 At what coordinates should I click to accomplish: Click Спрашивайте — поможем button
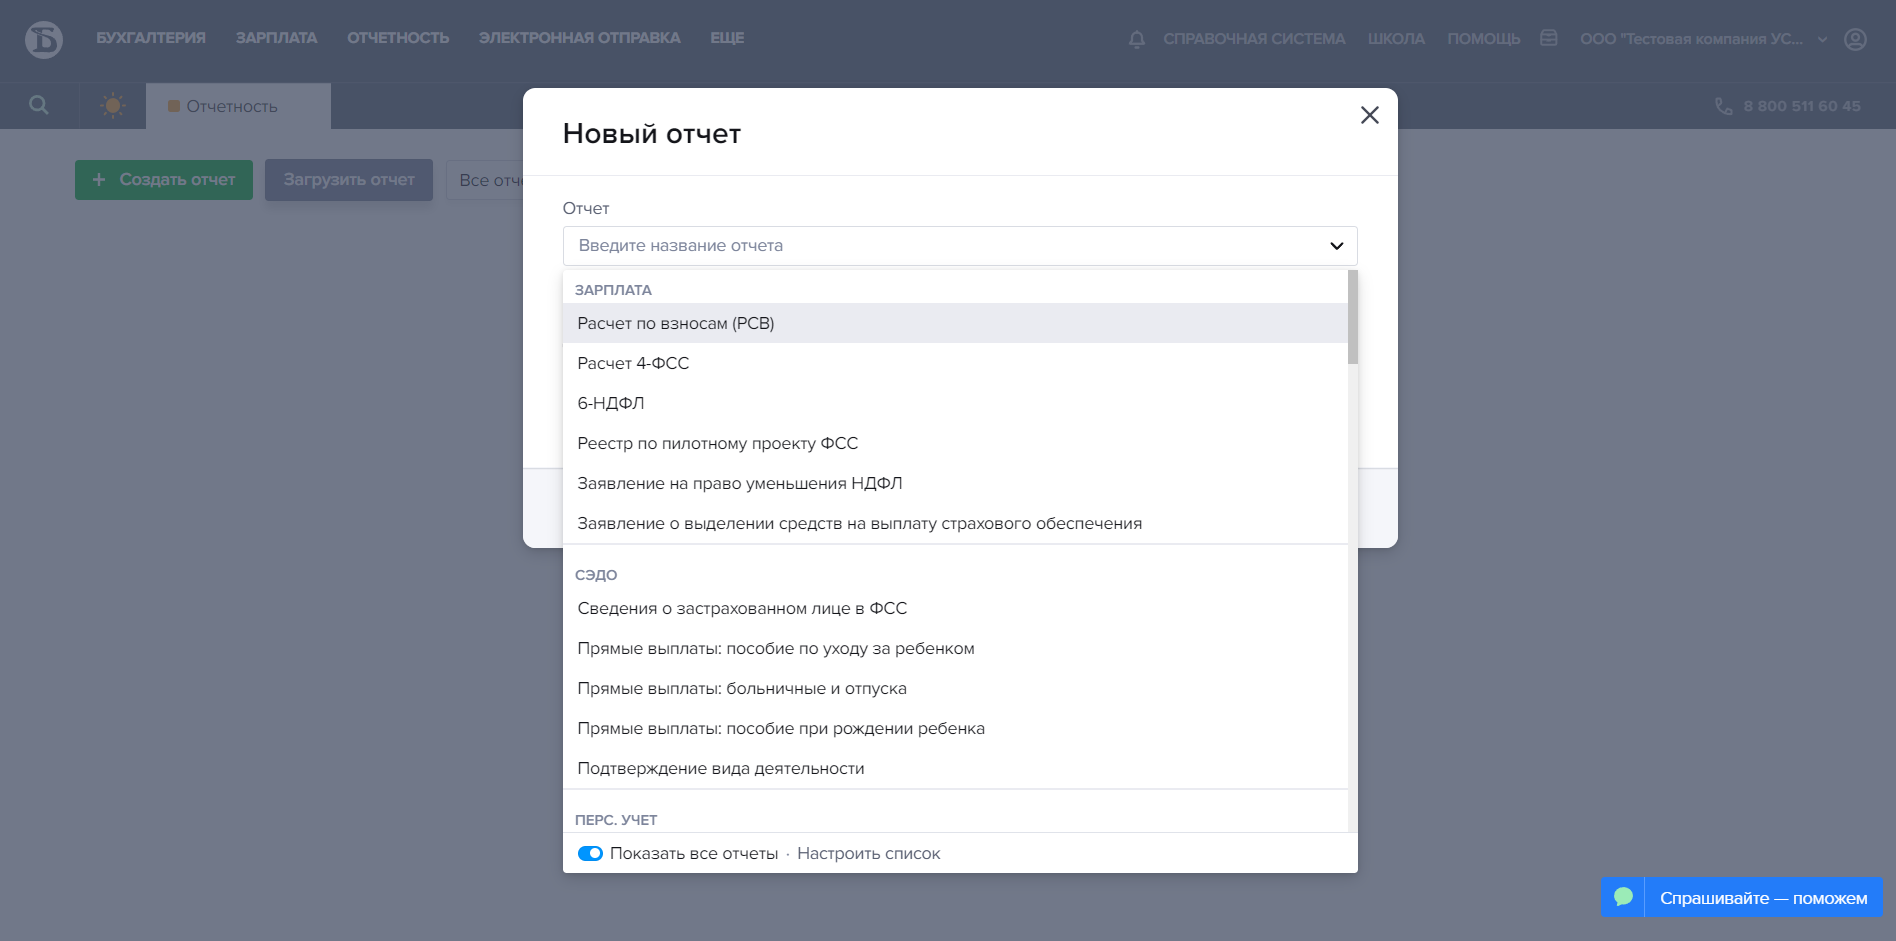click(1763, 898)
